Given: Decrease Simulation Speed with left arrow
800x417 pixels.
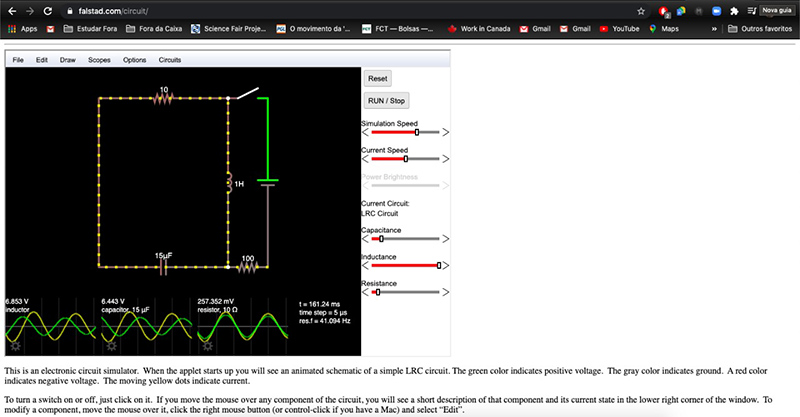Looking at the screenshot, I should (x=365, y=132).
